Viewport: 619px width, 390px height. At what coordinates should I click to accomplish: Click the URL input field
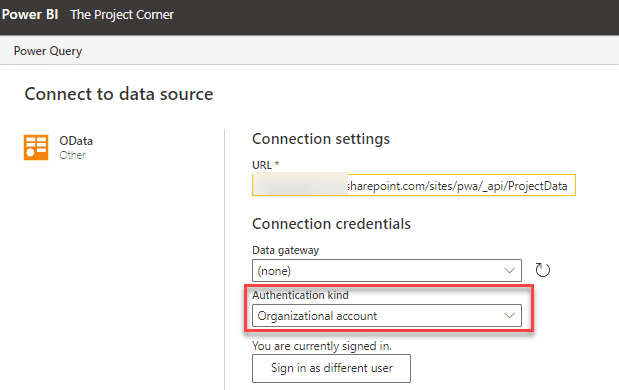(x=414, y=185)
